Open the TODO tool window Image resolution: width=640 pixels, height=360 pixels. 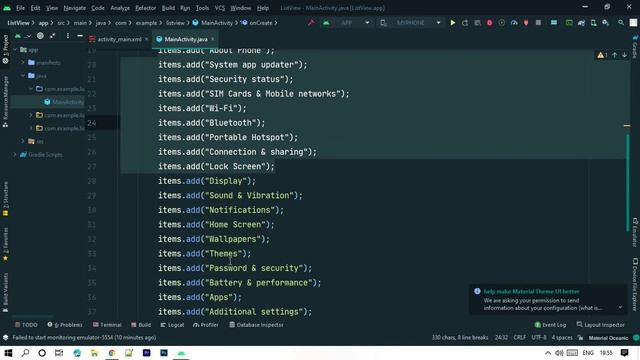coord(26,325)
